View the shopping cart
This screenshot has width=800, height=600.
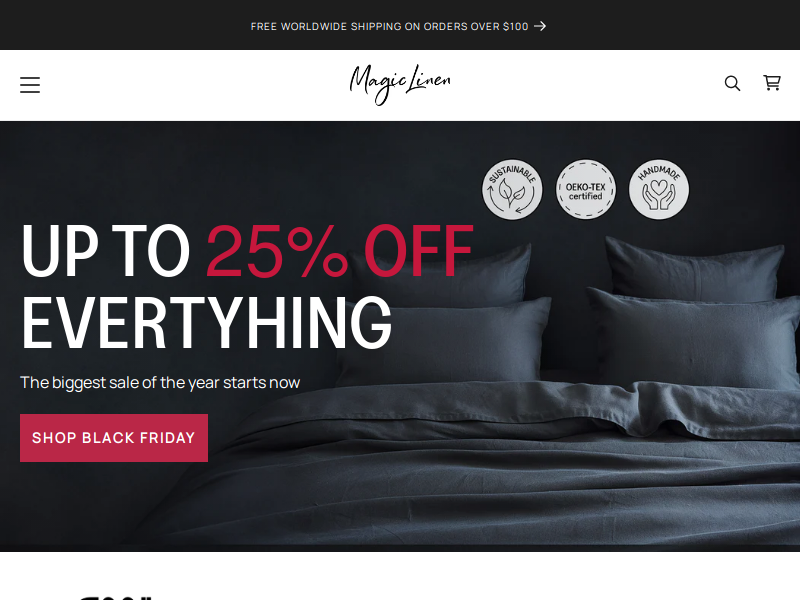pyautogui.click(x=772, y=83)
